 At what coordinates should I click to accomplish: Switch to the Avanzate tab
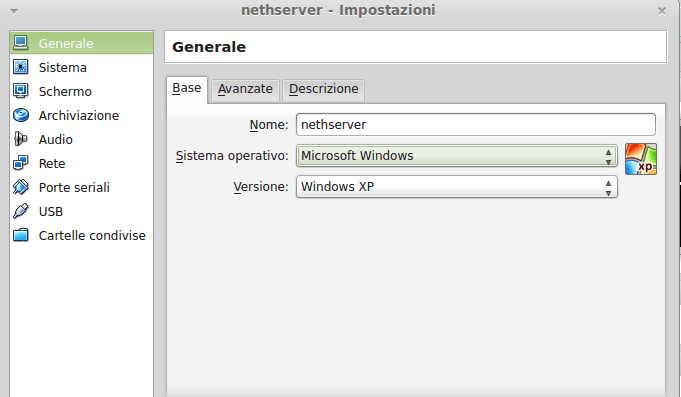(x=245, y=89)
